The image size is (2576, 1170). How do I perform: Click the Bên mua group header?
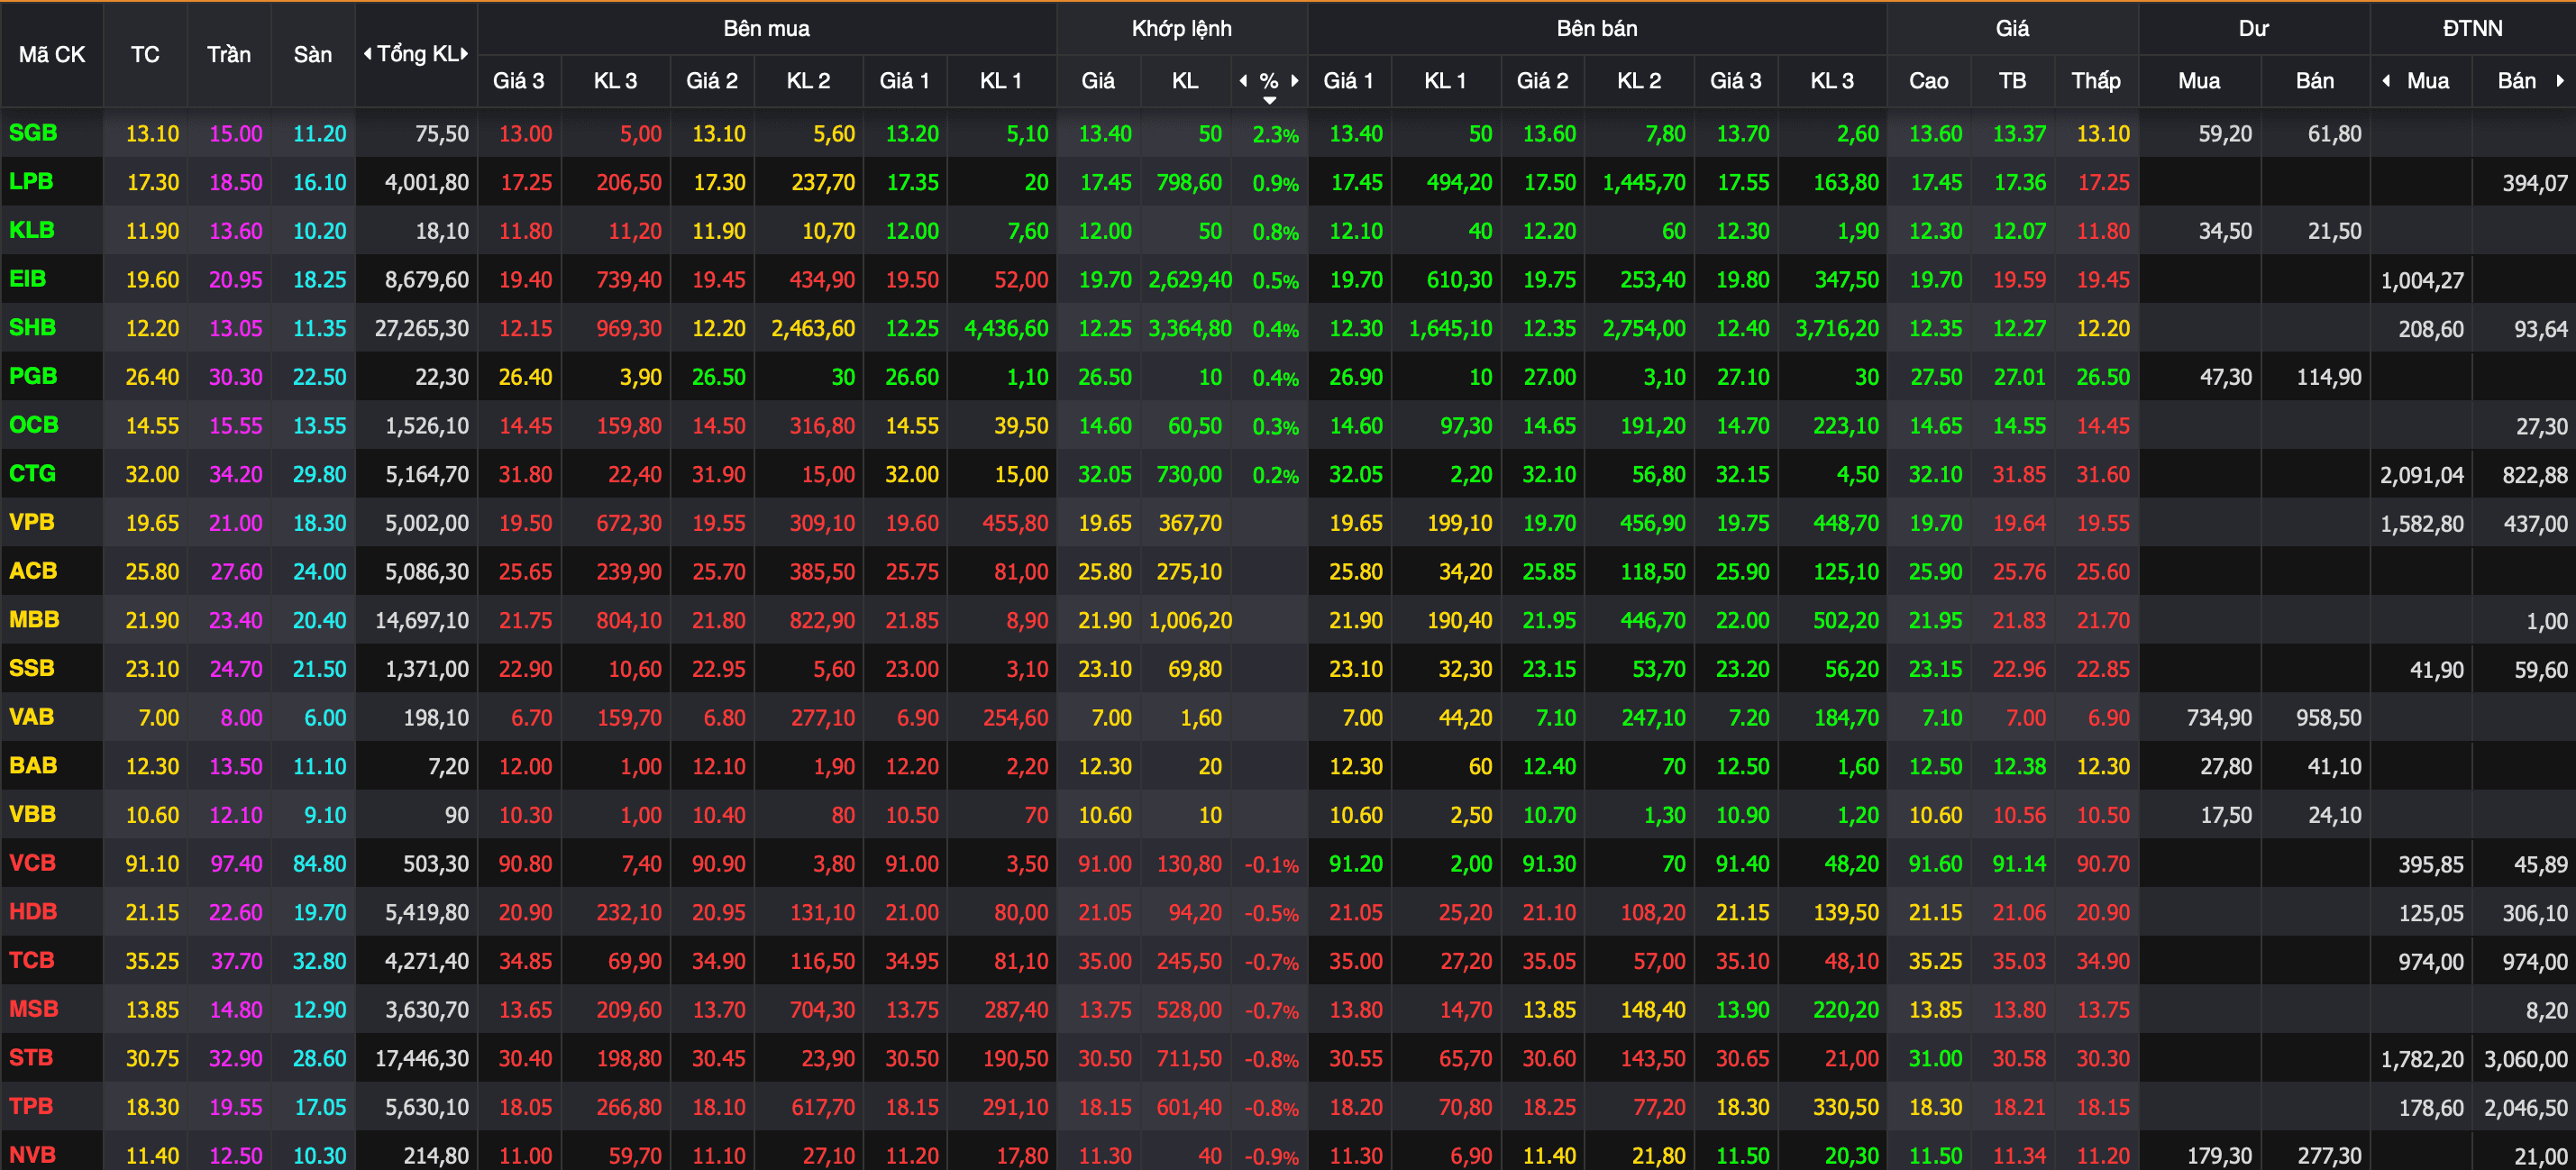point(767,29)
